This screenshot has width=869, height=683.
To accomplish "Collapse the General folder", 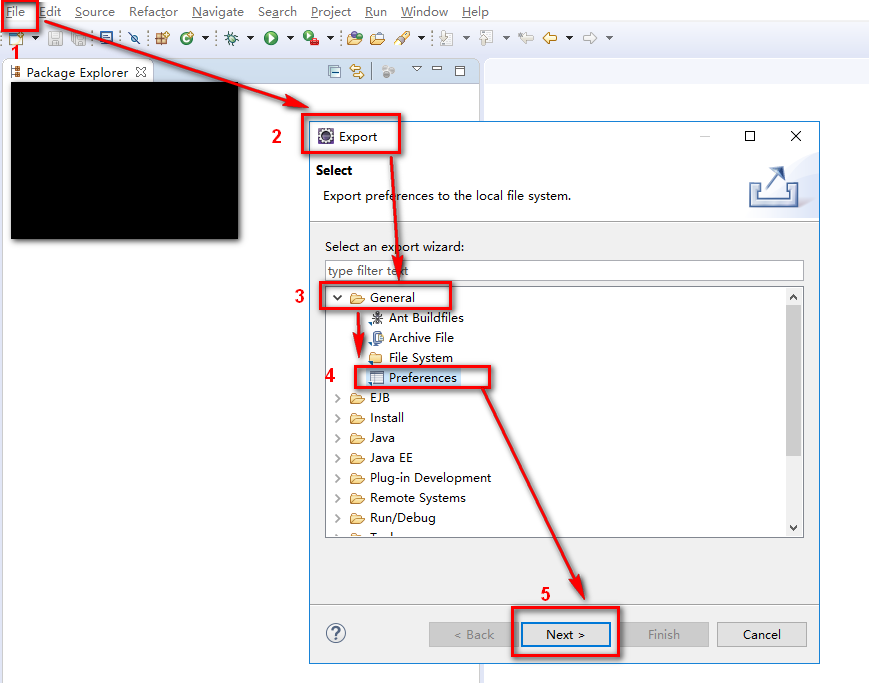I will [x=338, y=298].
